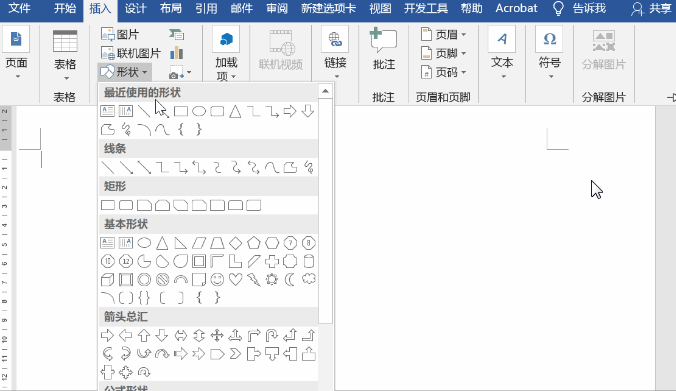This screenshot has height=391, width=676.
Task: Pick the block left arrow in 箭头总汇
Action: [x=125, y=335]
